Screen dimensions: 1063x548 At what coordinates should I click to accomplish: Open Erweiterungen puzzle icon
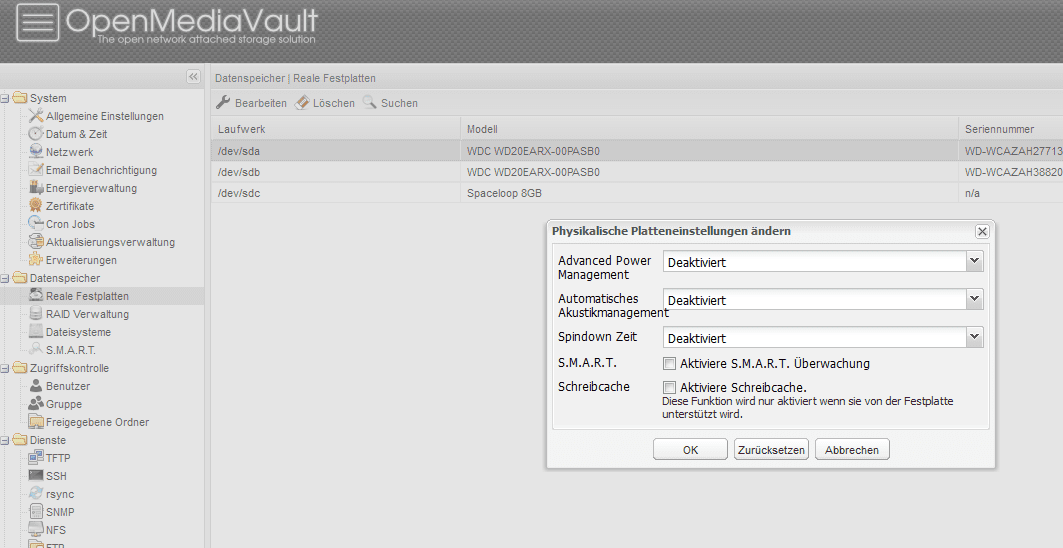point(36,260)
